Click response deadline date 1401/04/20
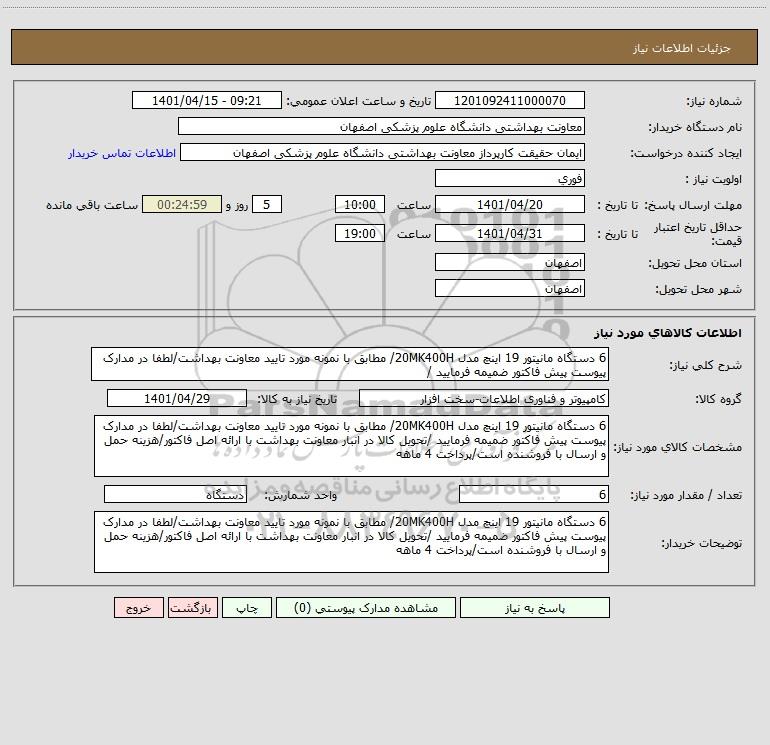Image resolution: width=770 pixels, height=745 pixels. 510,204
